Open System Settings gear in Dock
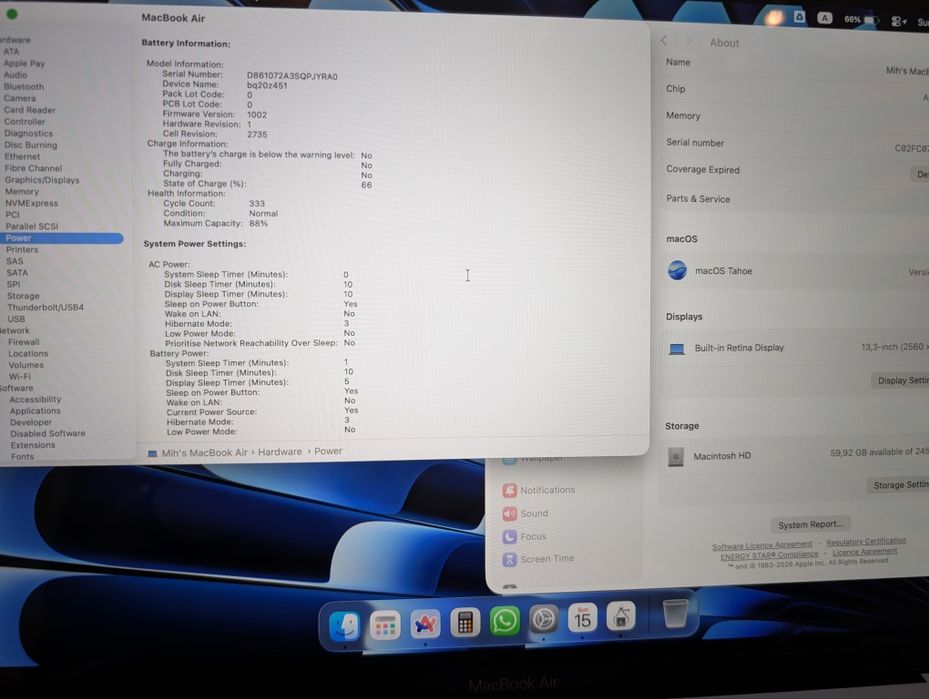Screen dimensions: 929x699 point(543,620)
